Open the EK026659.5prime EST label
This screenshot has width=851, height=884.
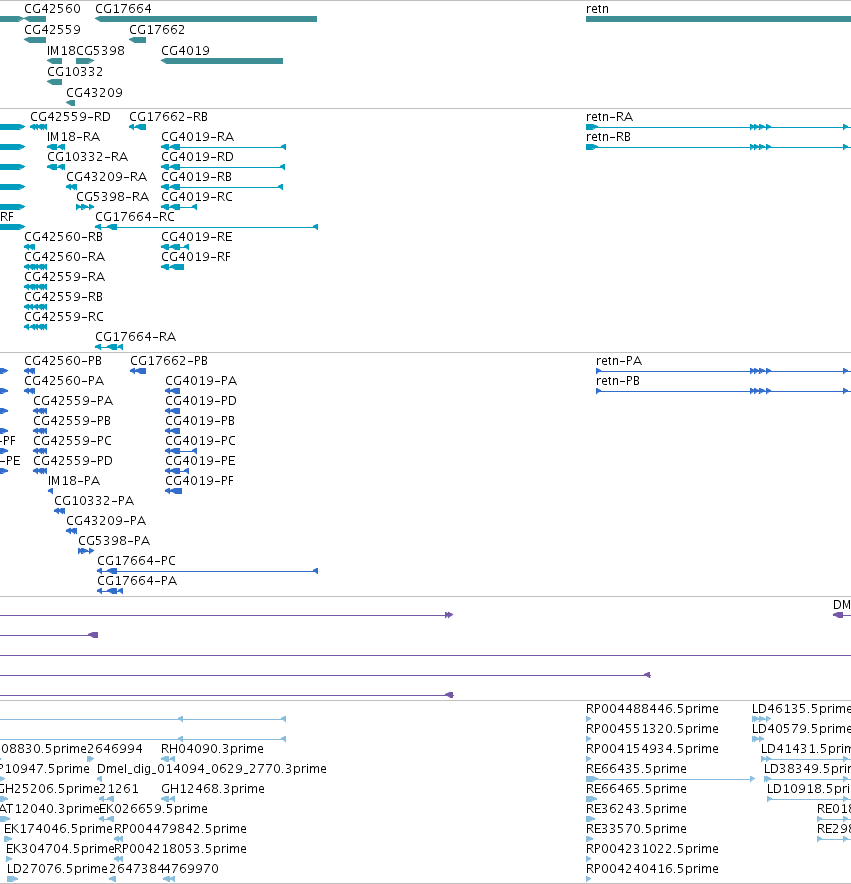153,809
